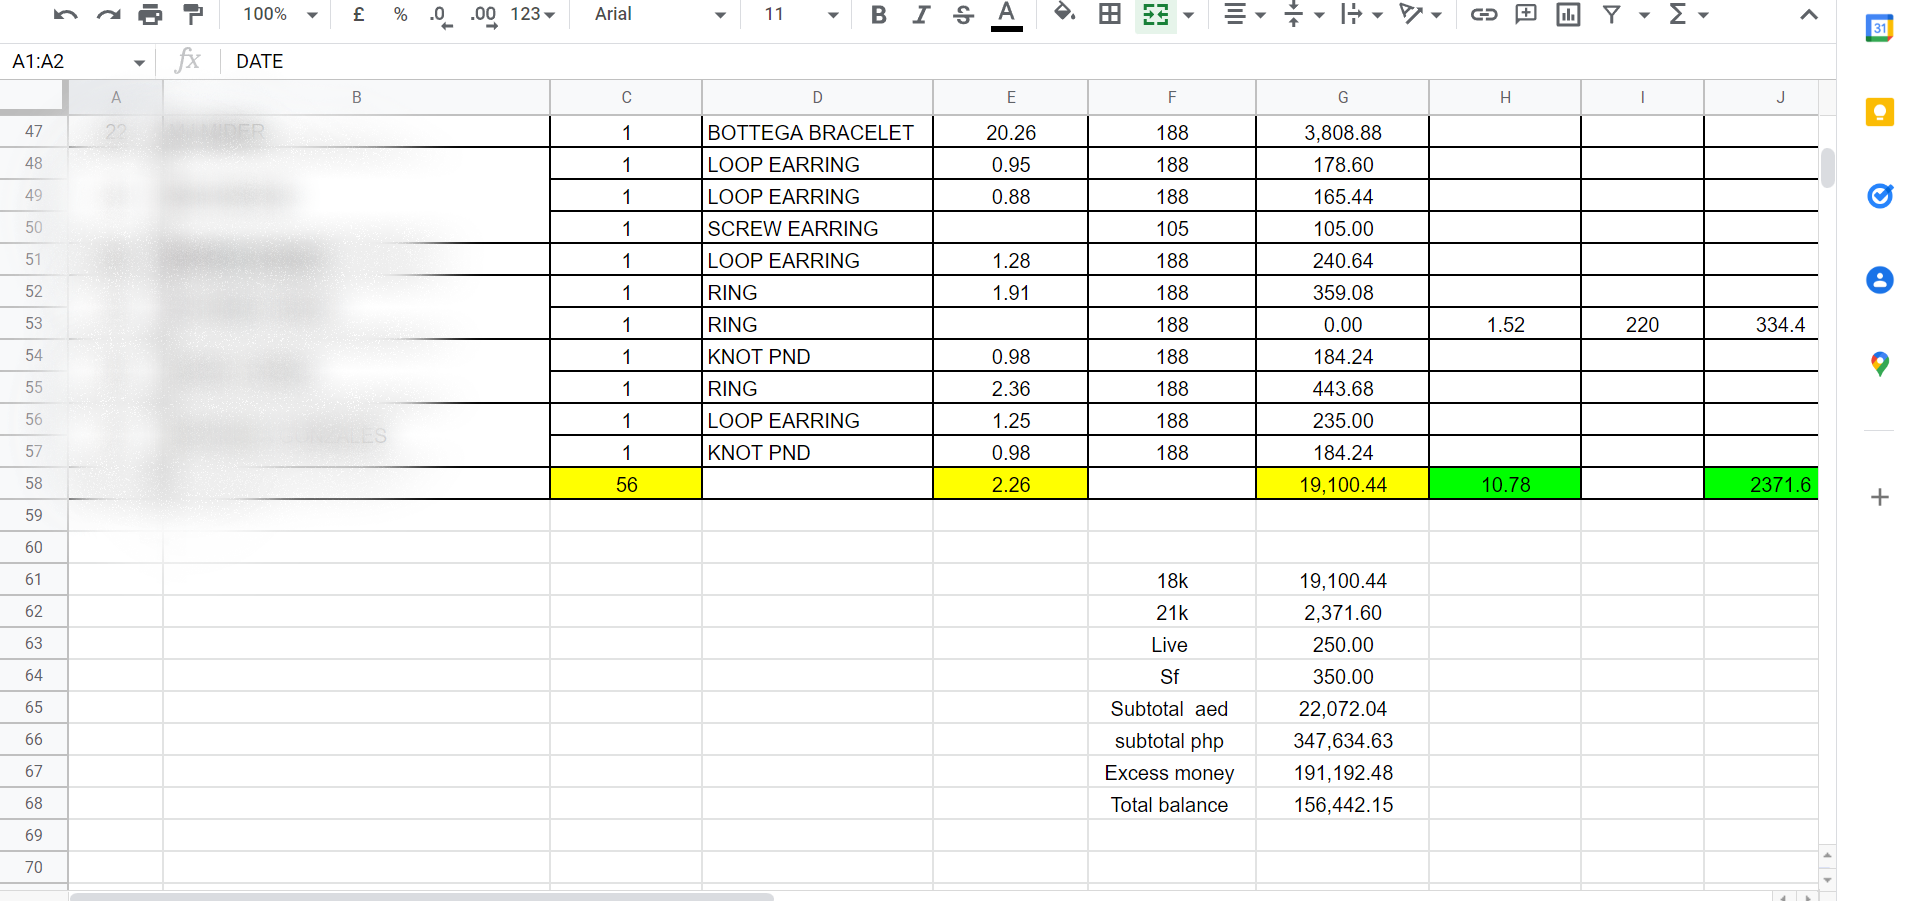Viewport: 1920px width, 901px height.
Task: Open Google Tasks side panel
Action: click(x=1880, y=196)
